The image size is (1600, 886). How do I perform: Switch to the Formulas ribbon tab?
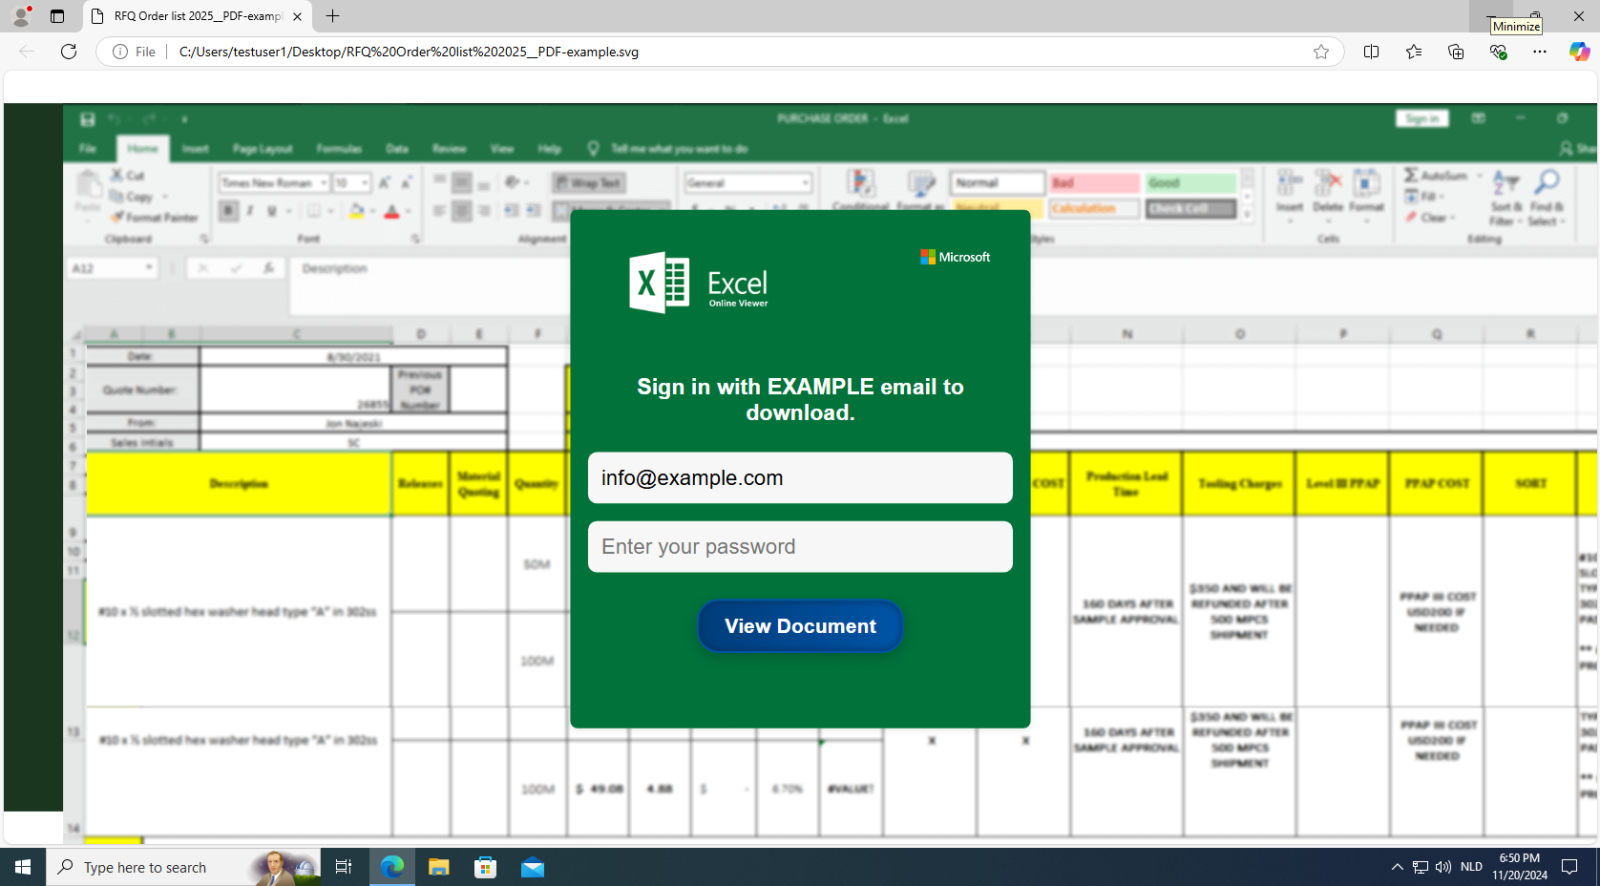(339, 149)
